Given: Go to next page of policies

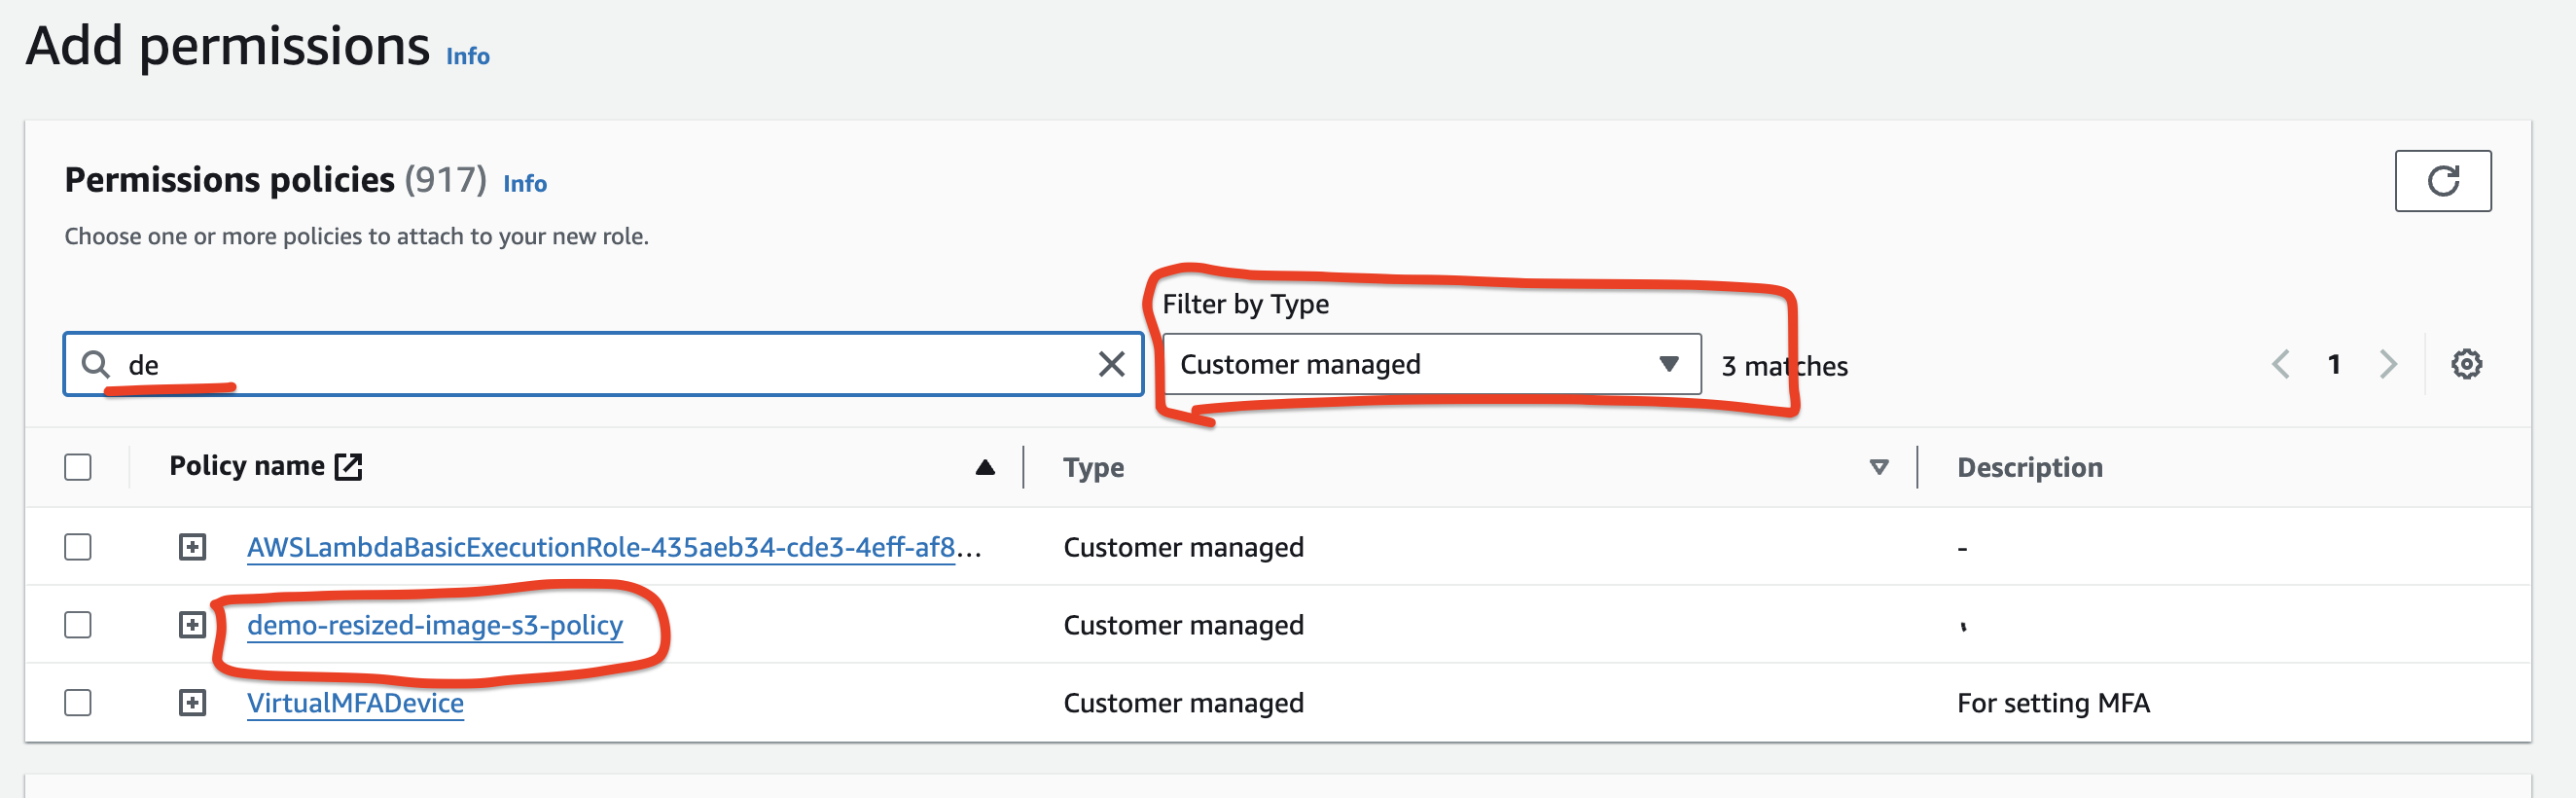Looking at the screenshot, I should coord(2388,364).
